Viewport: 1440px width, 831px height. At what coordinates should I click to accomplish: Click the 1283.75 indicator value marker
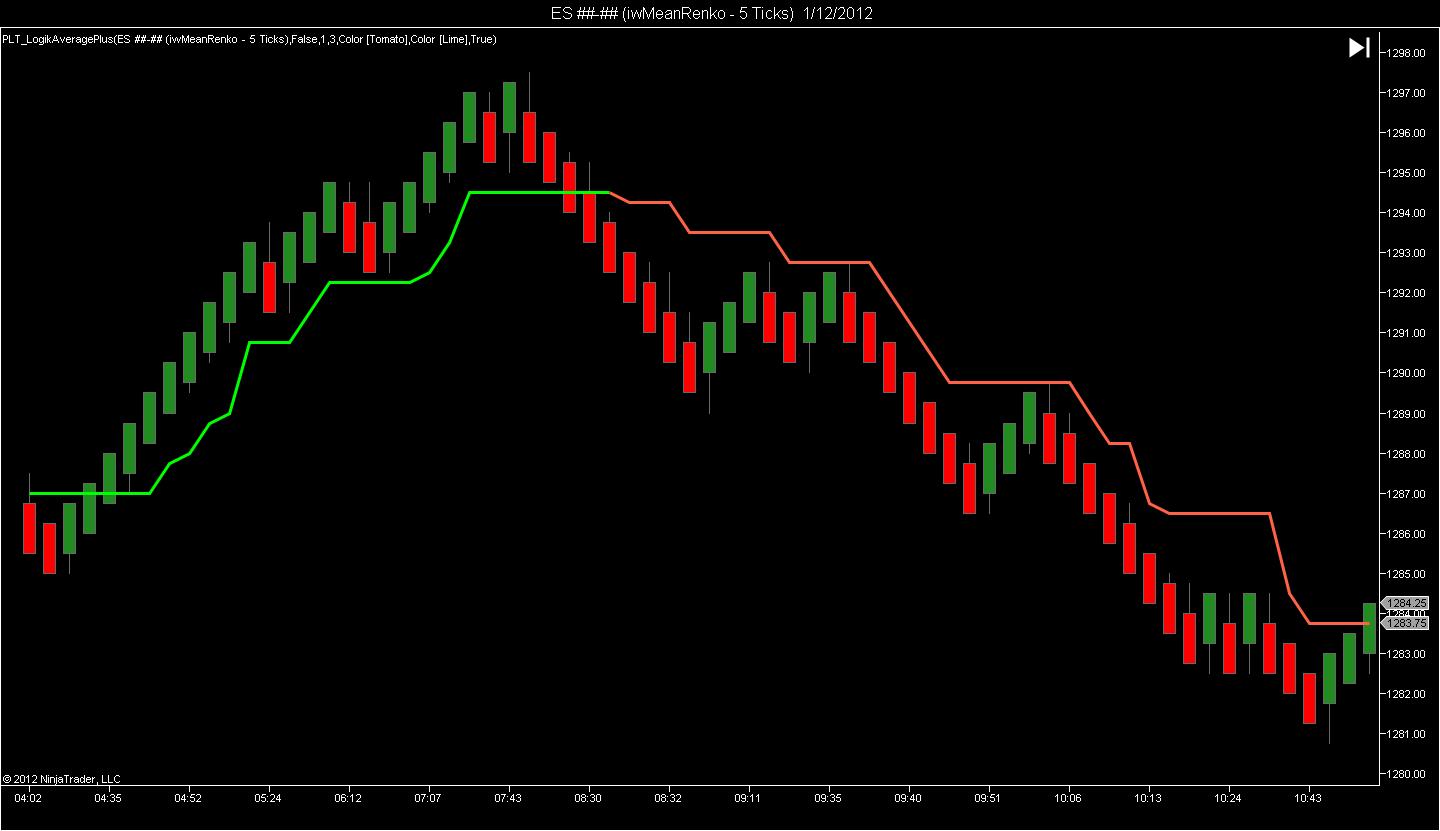click(1406, 623)
